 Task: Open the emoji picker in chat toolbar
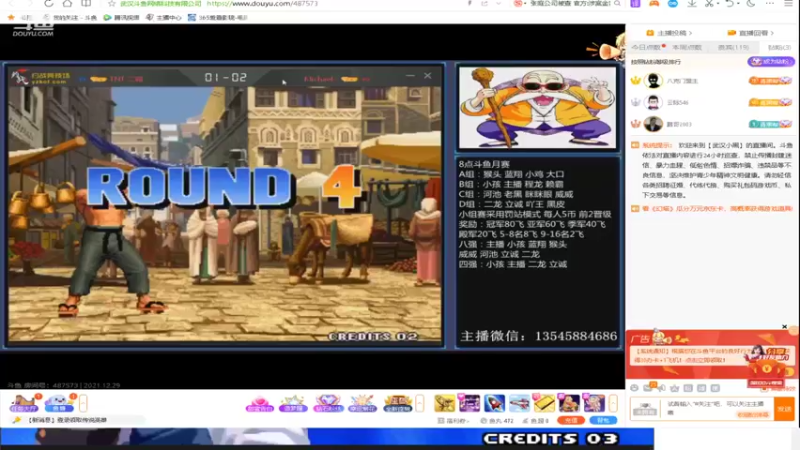[x=634, y=388]
